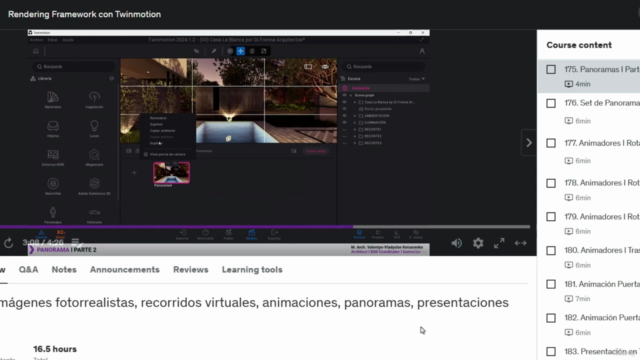Image resolution: width=640 pixels, height=360 pixels.
Task: Open the Adobe Substance 3D category
Action: click(94, 186)
